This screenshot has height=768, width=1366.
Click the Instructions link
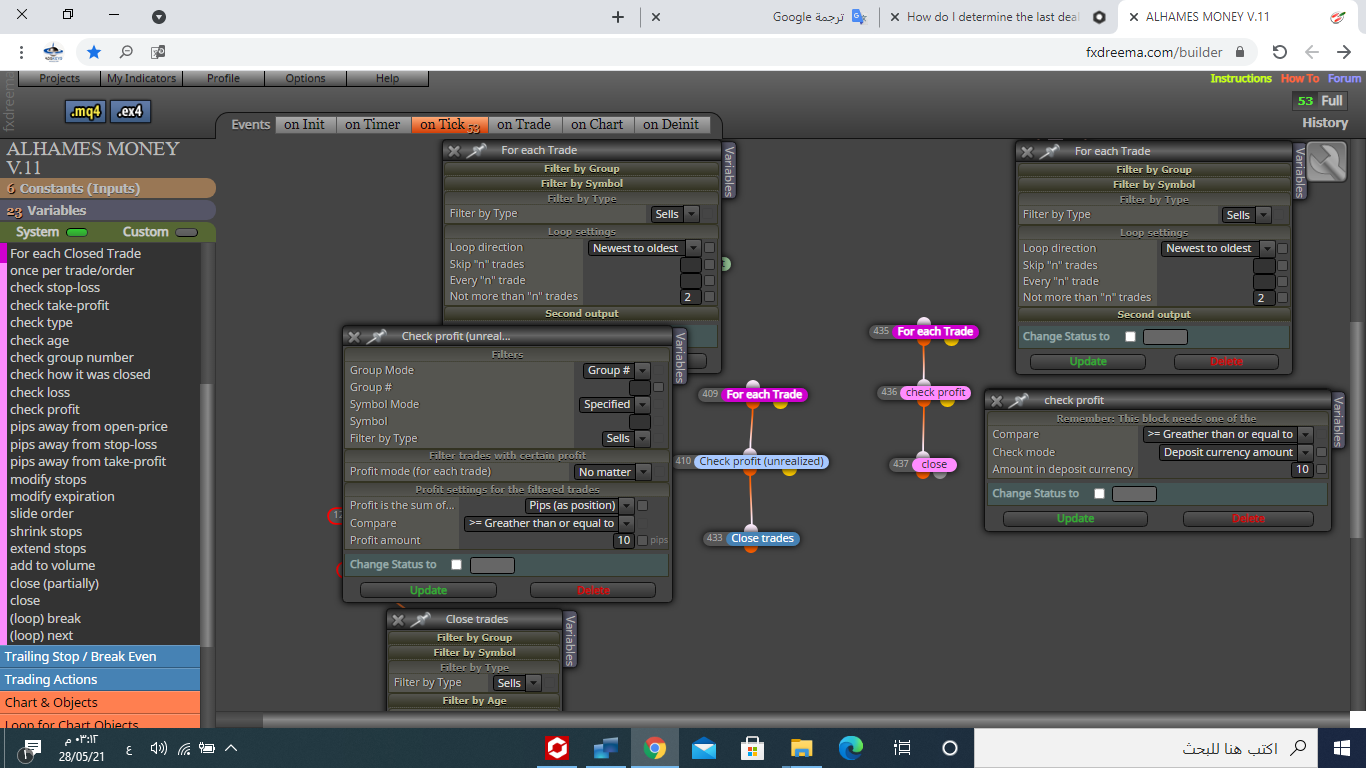tap(1241, 78)
